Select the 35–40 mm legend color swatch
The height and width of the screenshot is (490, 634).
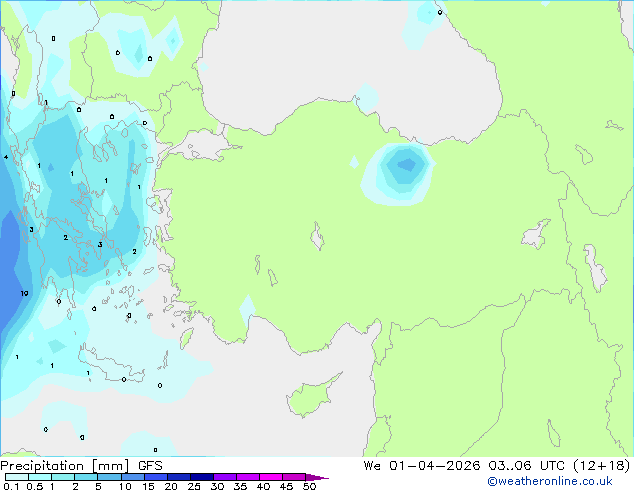point(247,477)
